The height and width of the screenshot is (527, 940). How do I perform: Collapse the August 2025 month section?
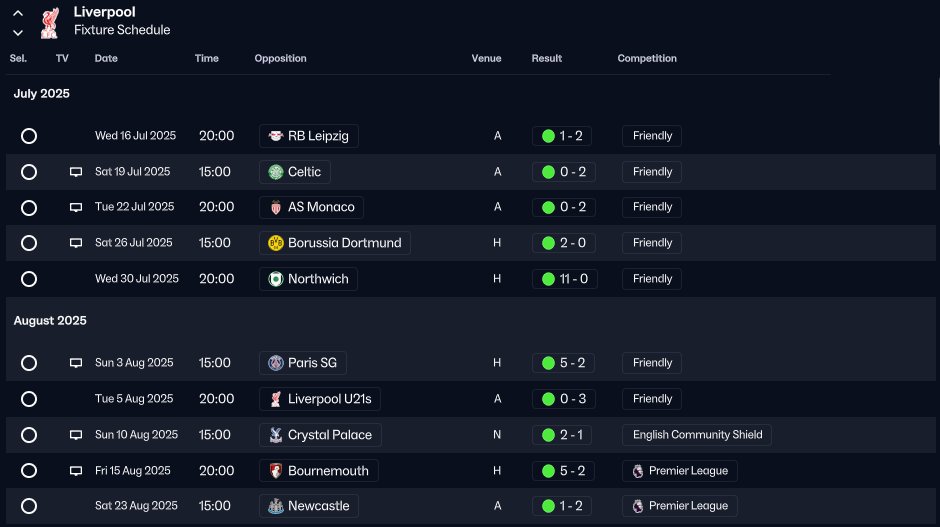coord(50,321)
